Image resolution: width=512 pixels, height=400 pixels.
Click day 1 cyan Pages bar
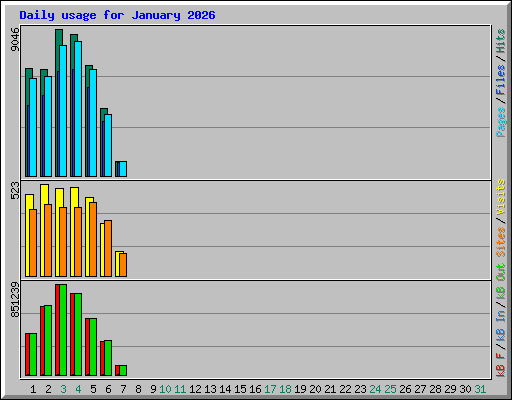pyautogui.click(x=33, y=127)
